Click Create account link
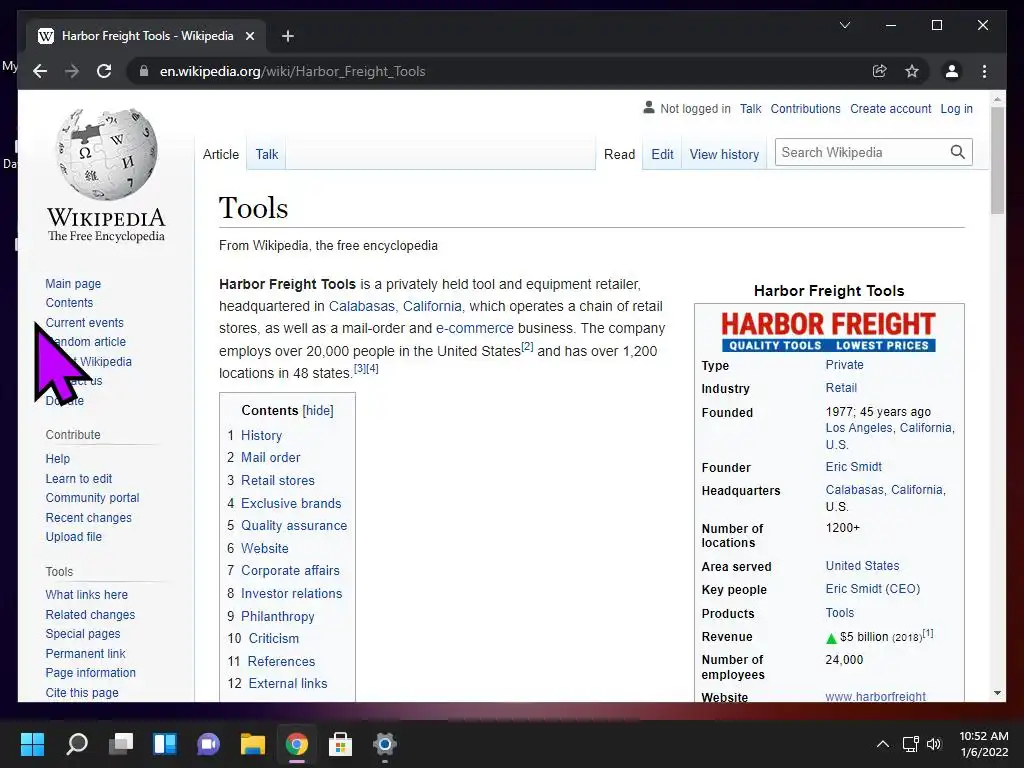 pos(890,108)
